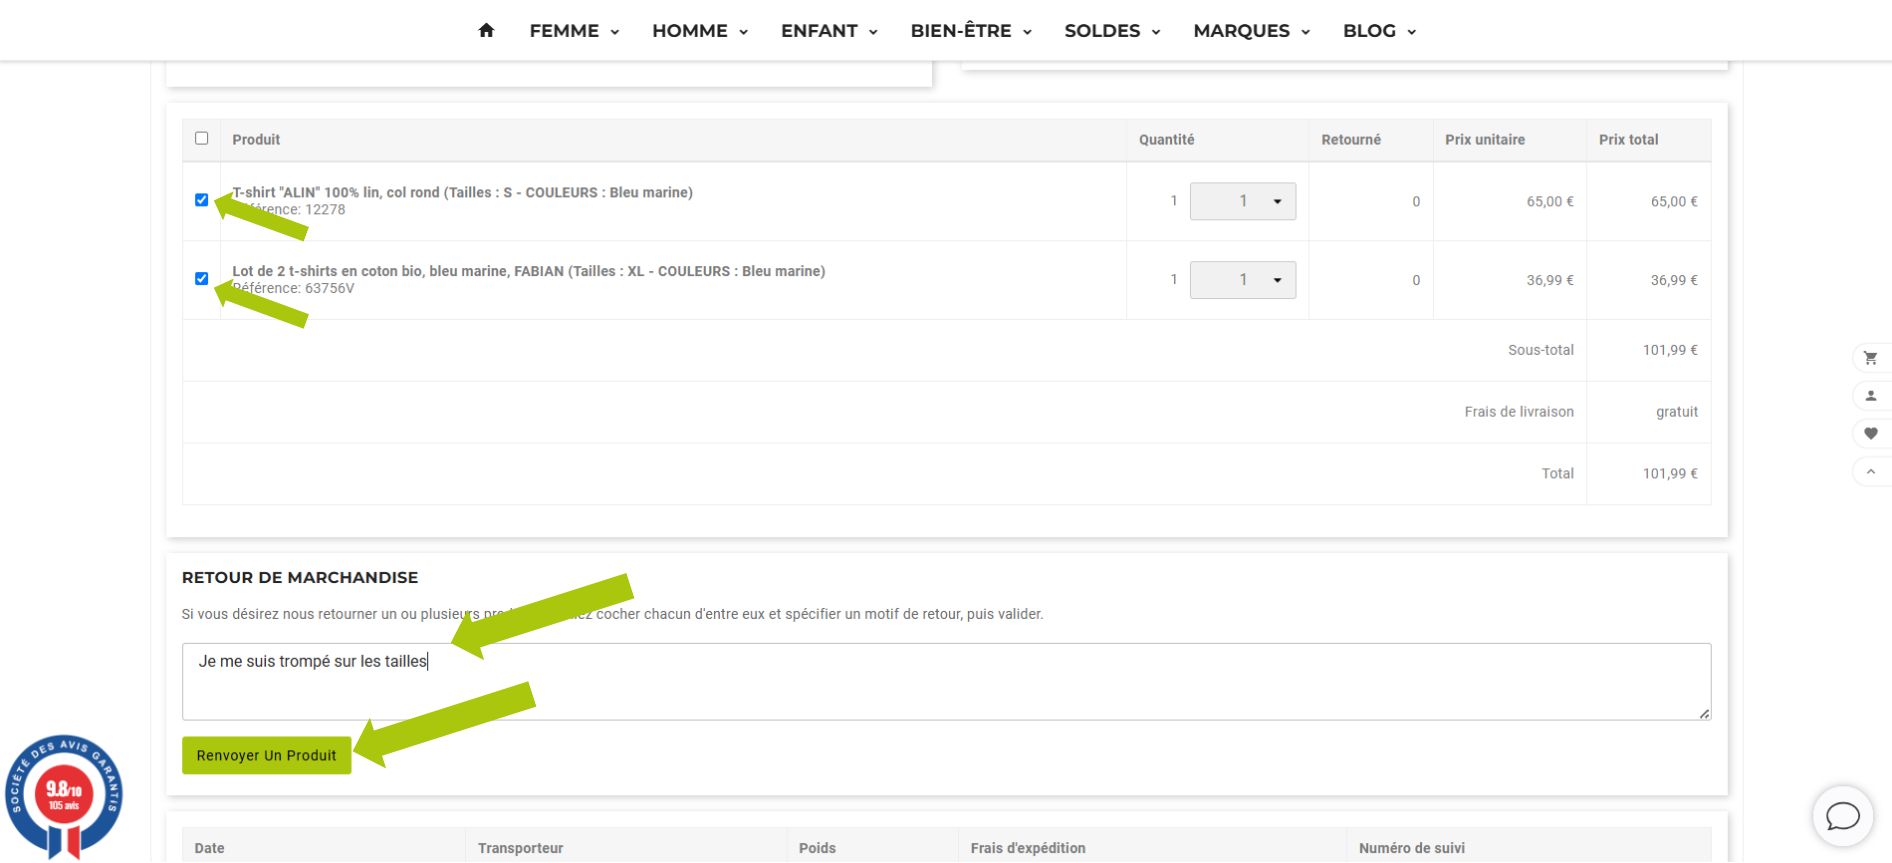Click the Frais d'expédition column header
The image size is (1892, 863).
pyautogui.click(x=1028, y=848)
